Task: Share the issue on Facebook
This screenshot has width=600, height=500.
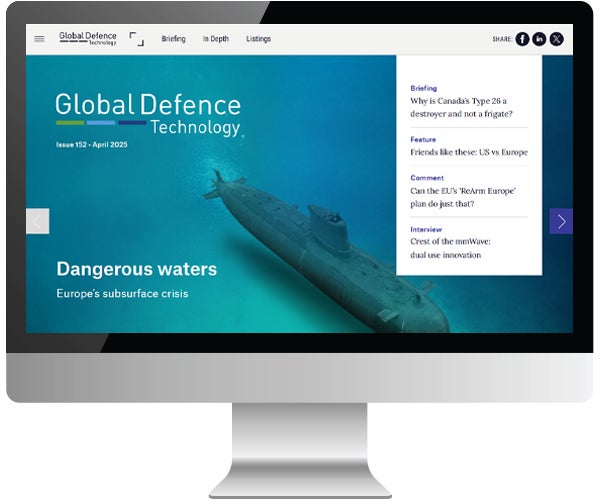Action: click(522, 39)
